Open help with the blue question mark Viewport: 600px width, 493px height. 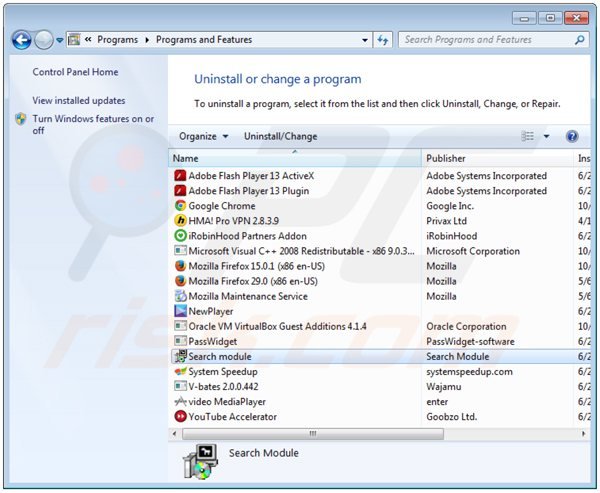coord(572,136)
